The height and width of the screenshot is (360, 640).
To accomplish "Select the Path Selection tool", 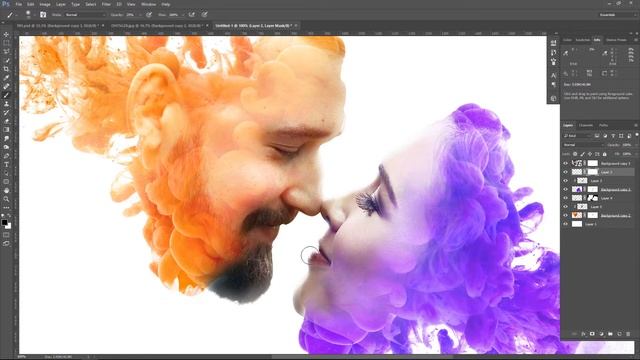I will tap(6, 173).
